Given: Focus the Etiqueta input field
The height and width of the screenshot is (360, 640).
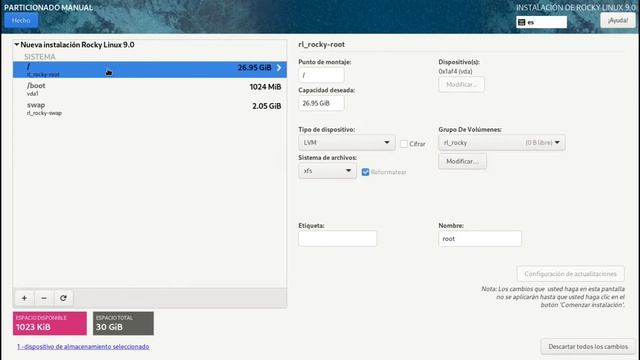Looking at the screenshot, I should pyautogui.click(x=338, y=239).
